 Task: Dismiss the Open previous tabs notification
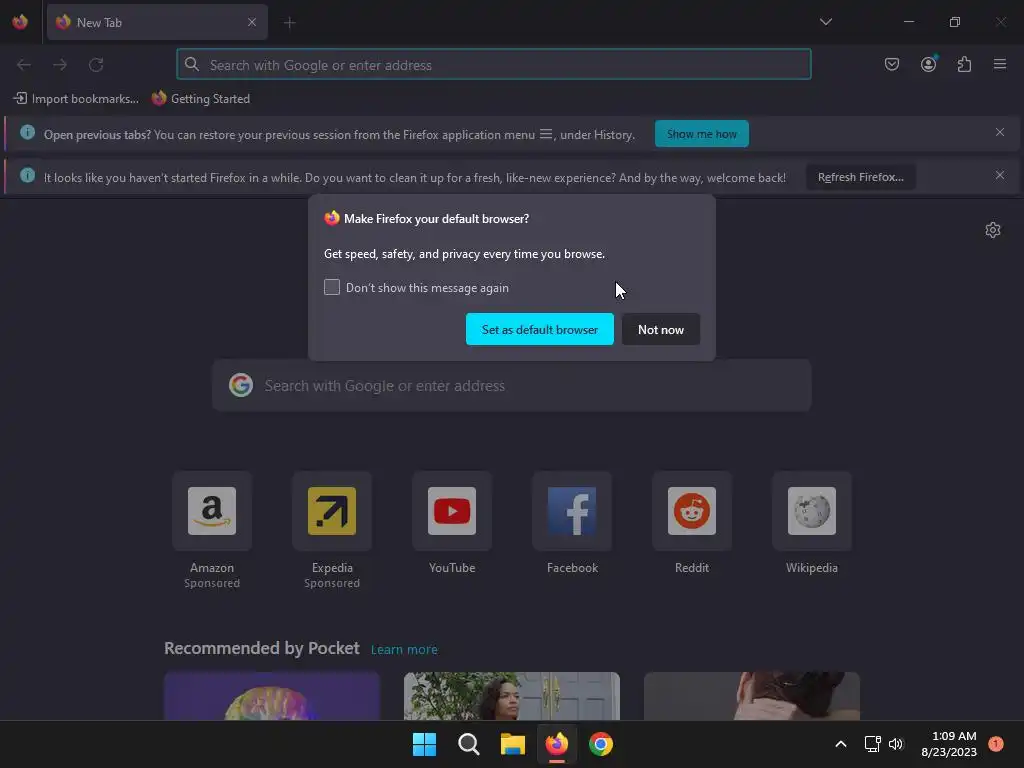[x=999, y=133]
